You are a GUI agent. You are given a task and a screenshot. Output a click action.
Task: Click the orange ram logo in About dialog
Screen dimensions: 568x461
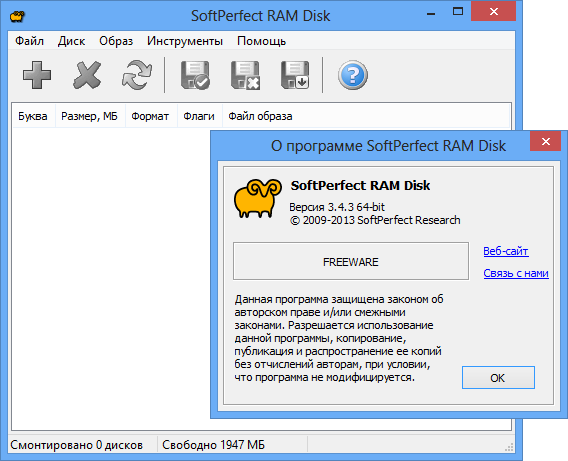[258, 198]
